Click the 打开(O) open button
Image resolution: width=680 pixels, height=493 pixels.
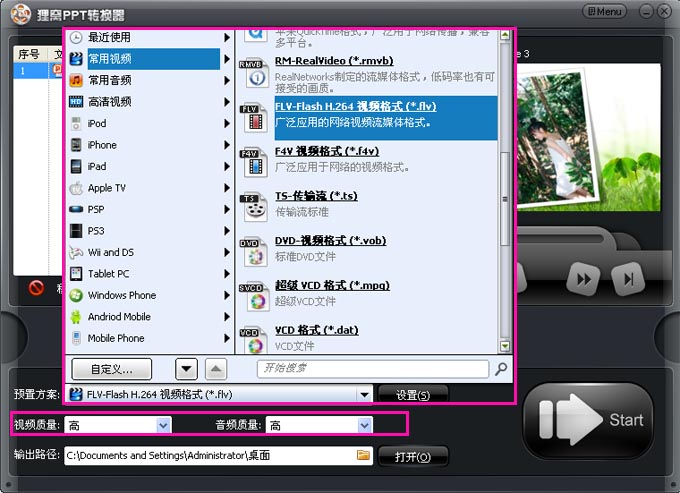(x=413, y=457)
